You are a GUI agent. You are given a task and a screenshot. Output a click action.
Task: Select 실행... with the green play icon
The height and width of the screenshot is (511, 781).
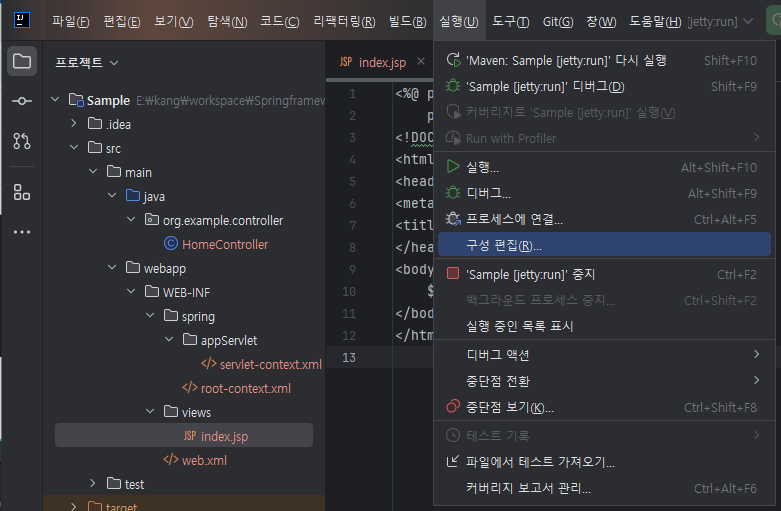[604, 167]
